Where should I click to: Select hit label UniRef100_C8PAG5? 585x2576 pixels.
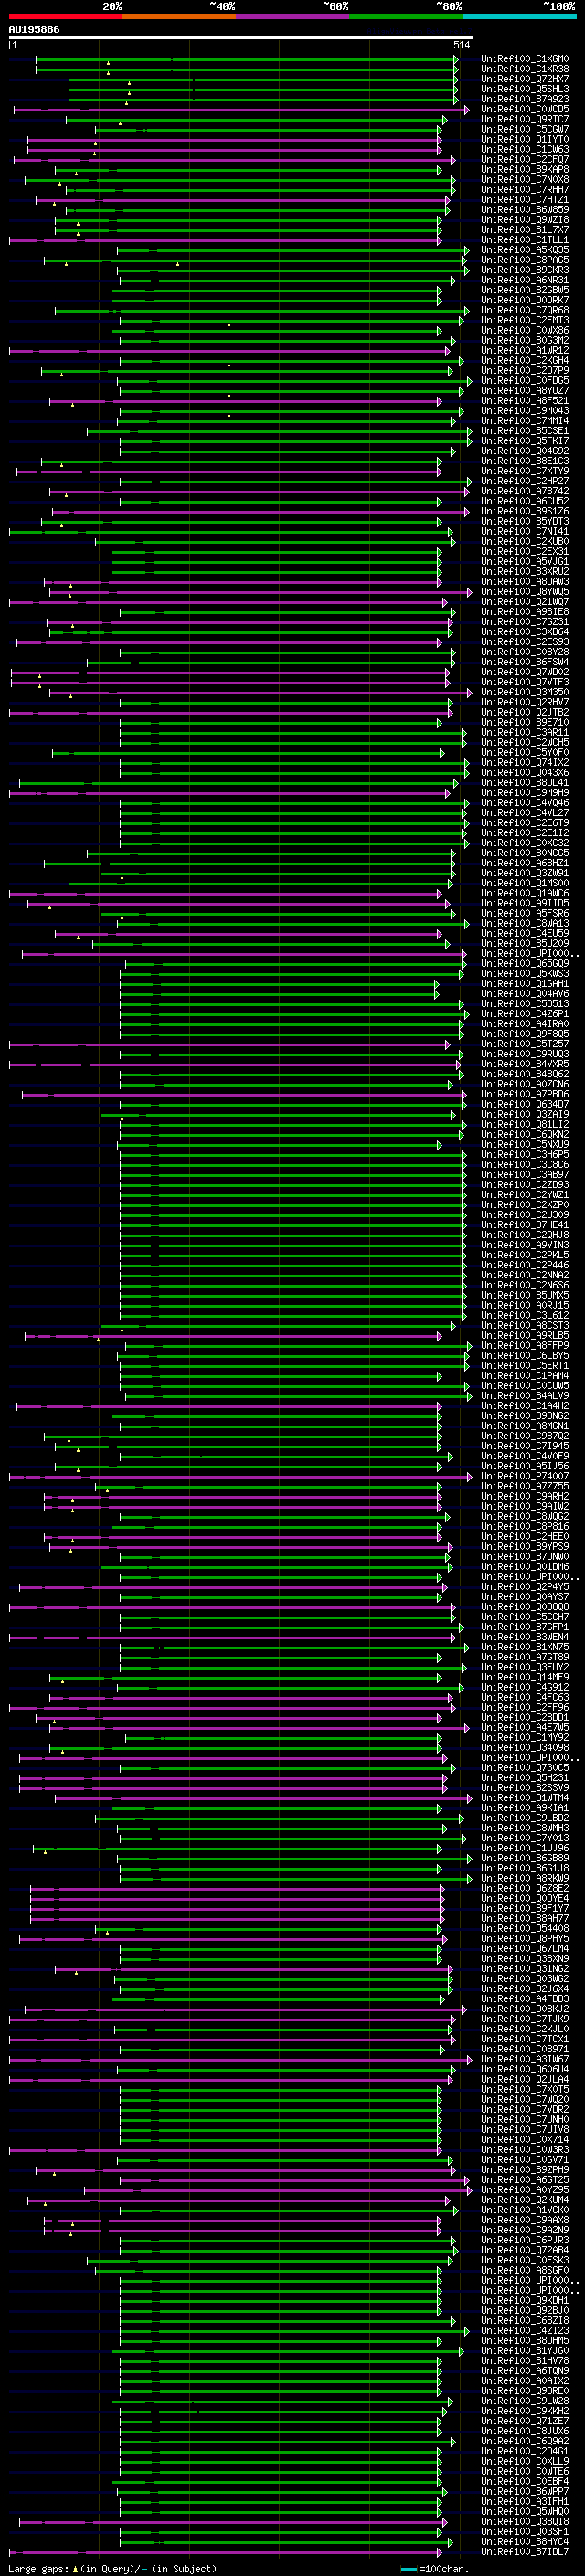pos(525,260)
